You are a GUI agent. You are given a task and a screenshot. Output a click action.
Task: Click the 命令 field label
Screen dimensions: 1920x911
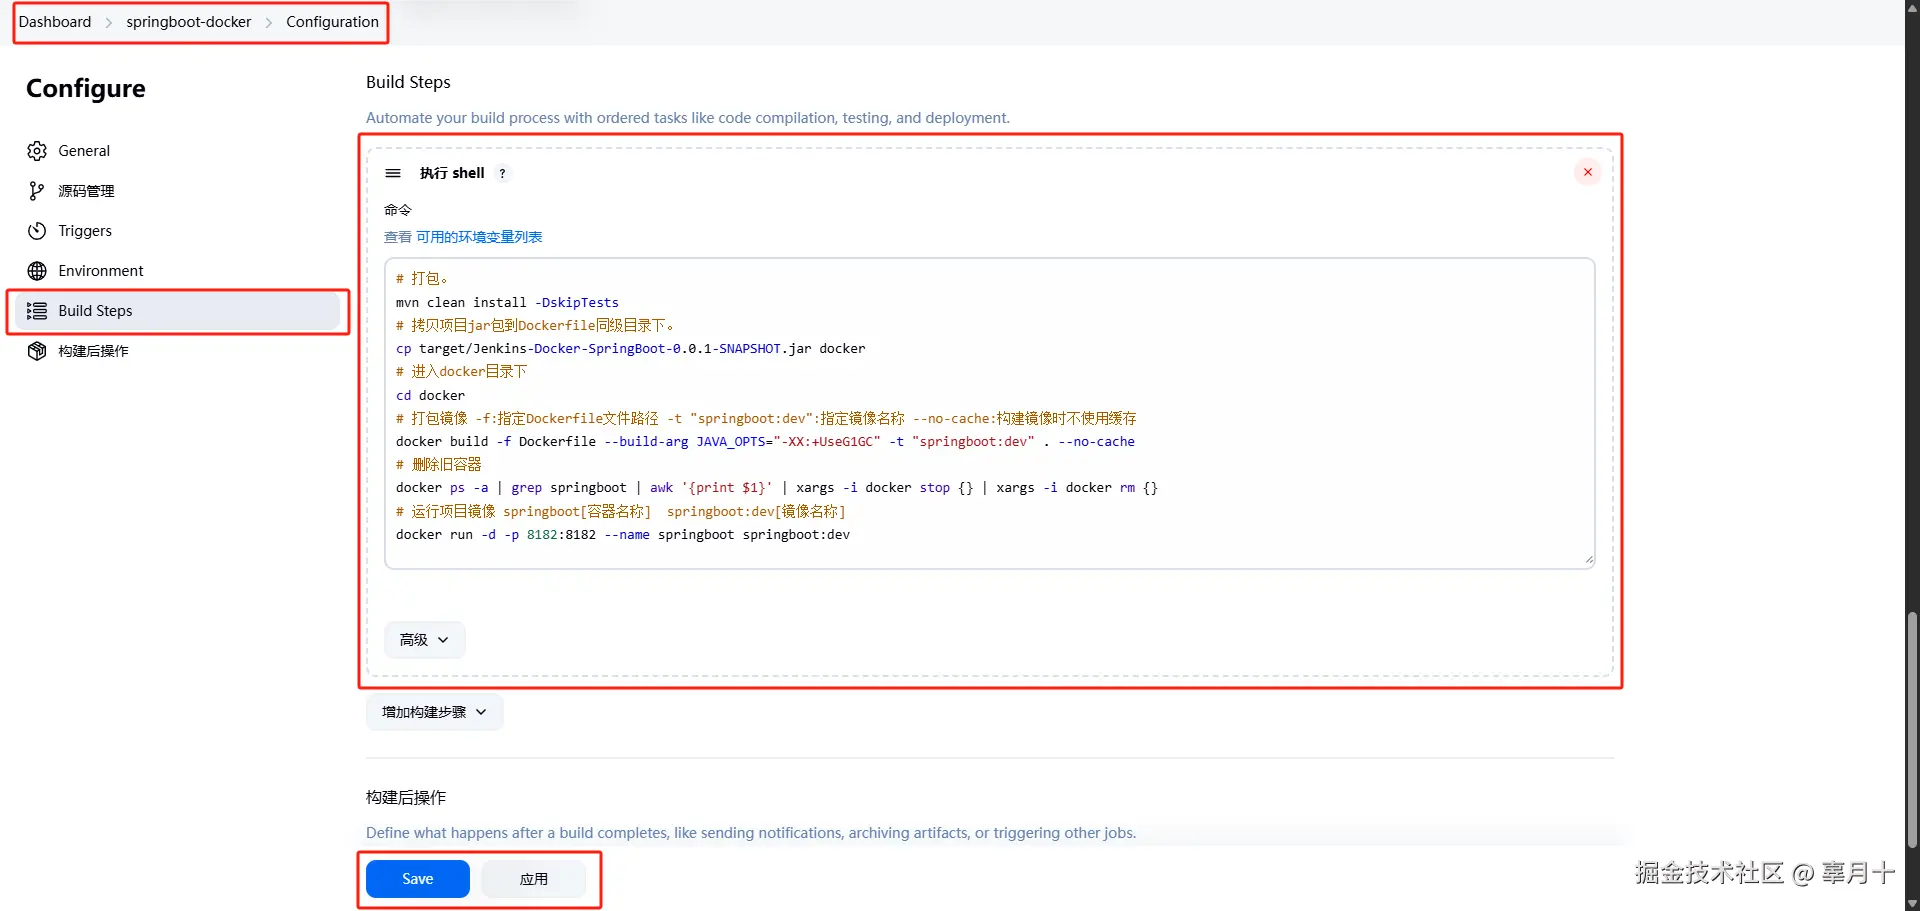pos(398,210)
